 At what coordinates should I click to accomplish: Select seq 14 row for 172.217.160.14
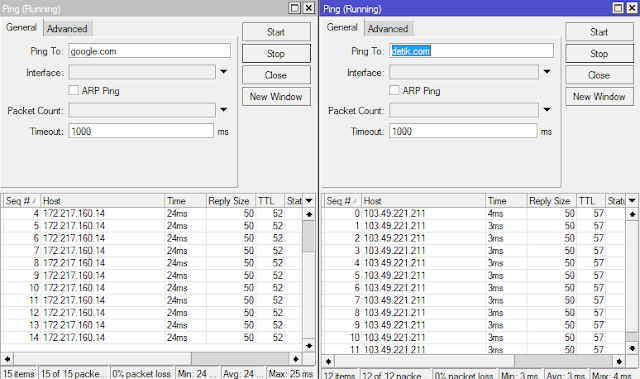(x=152, y=337)
